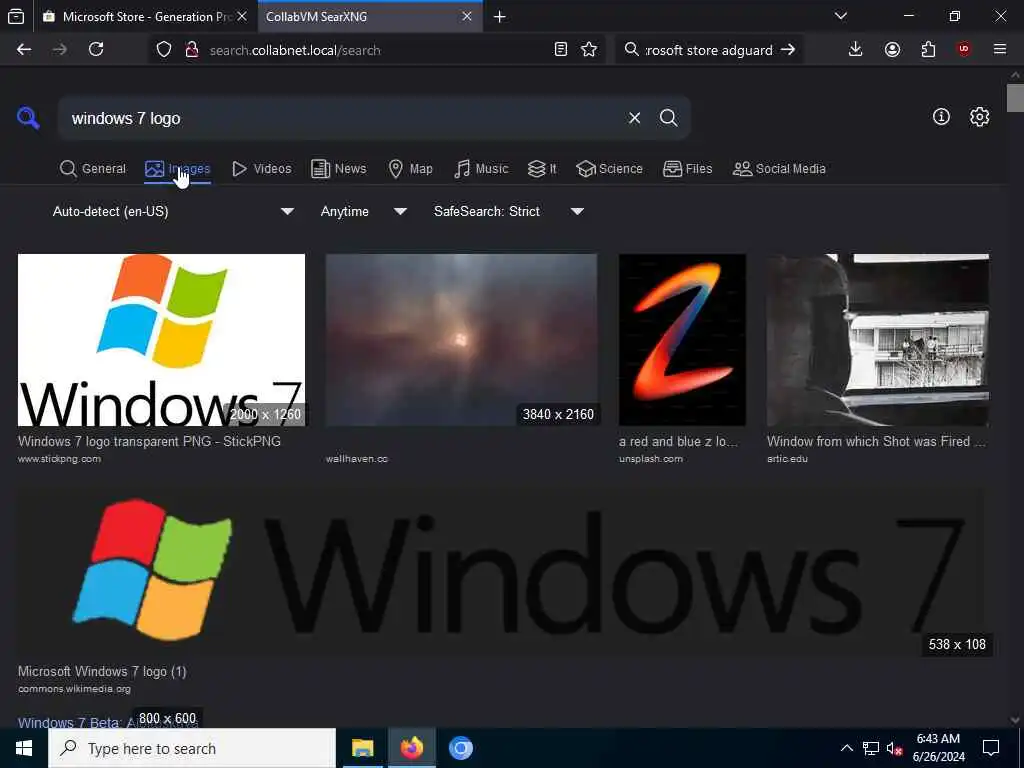Click the SearXNG magnifier logo
Screen dimensions: 1024x768
click(x=28, y=118)
